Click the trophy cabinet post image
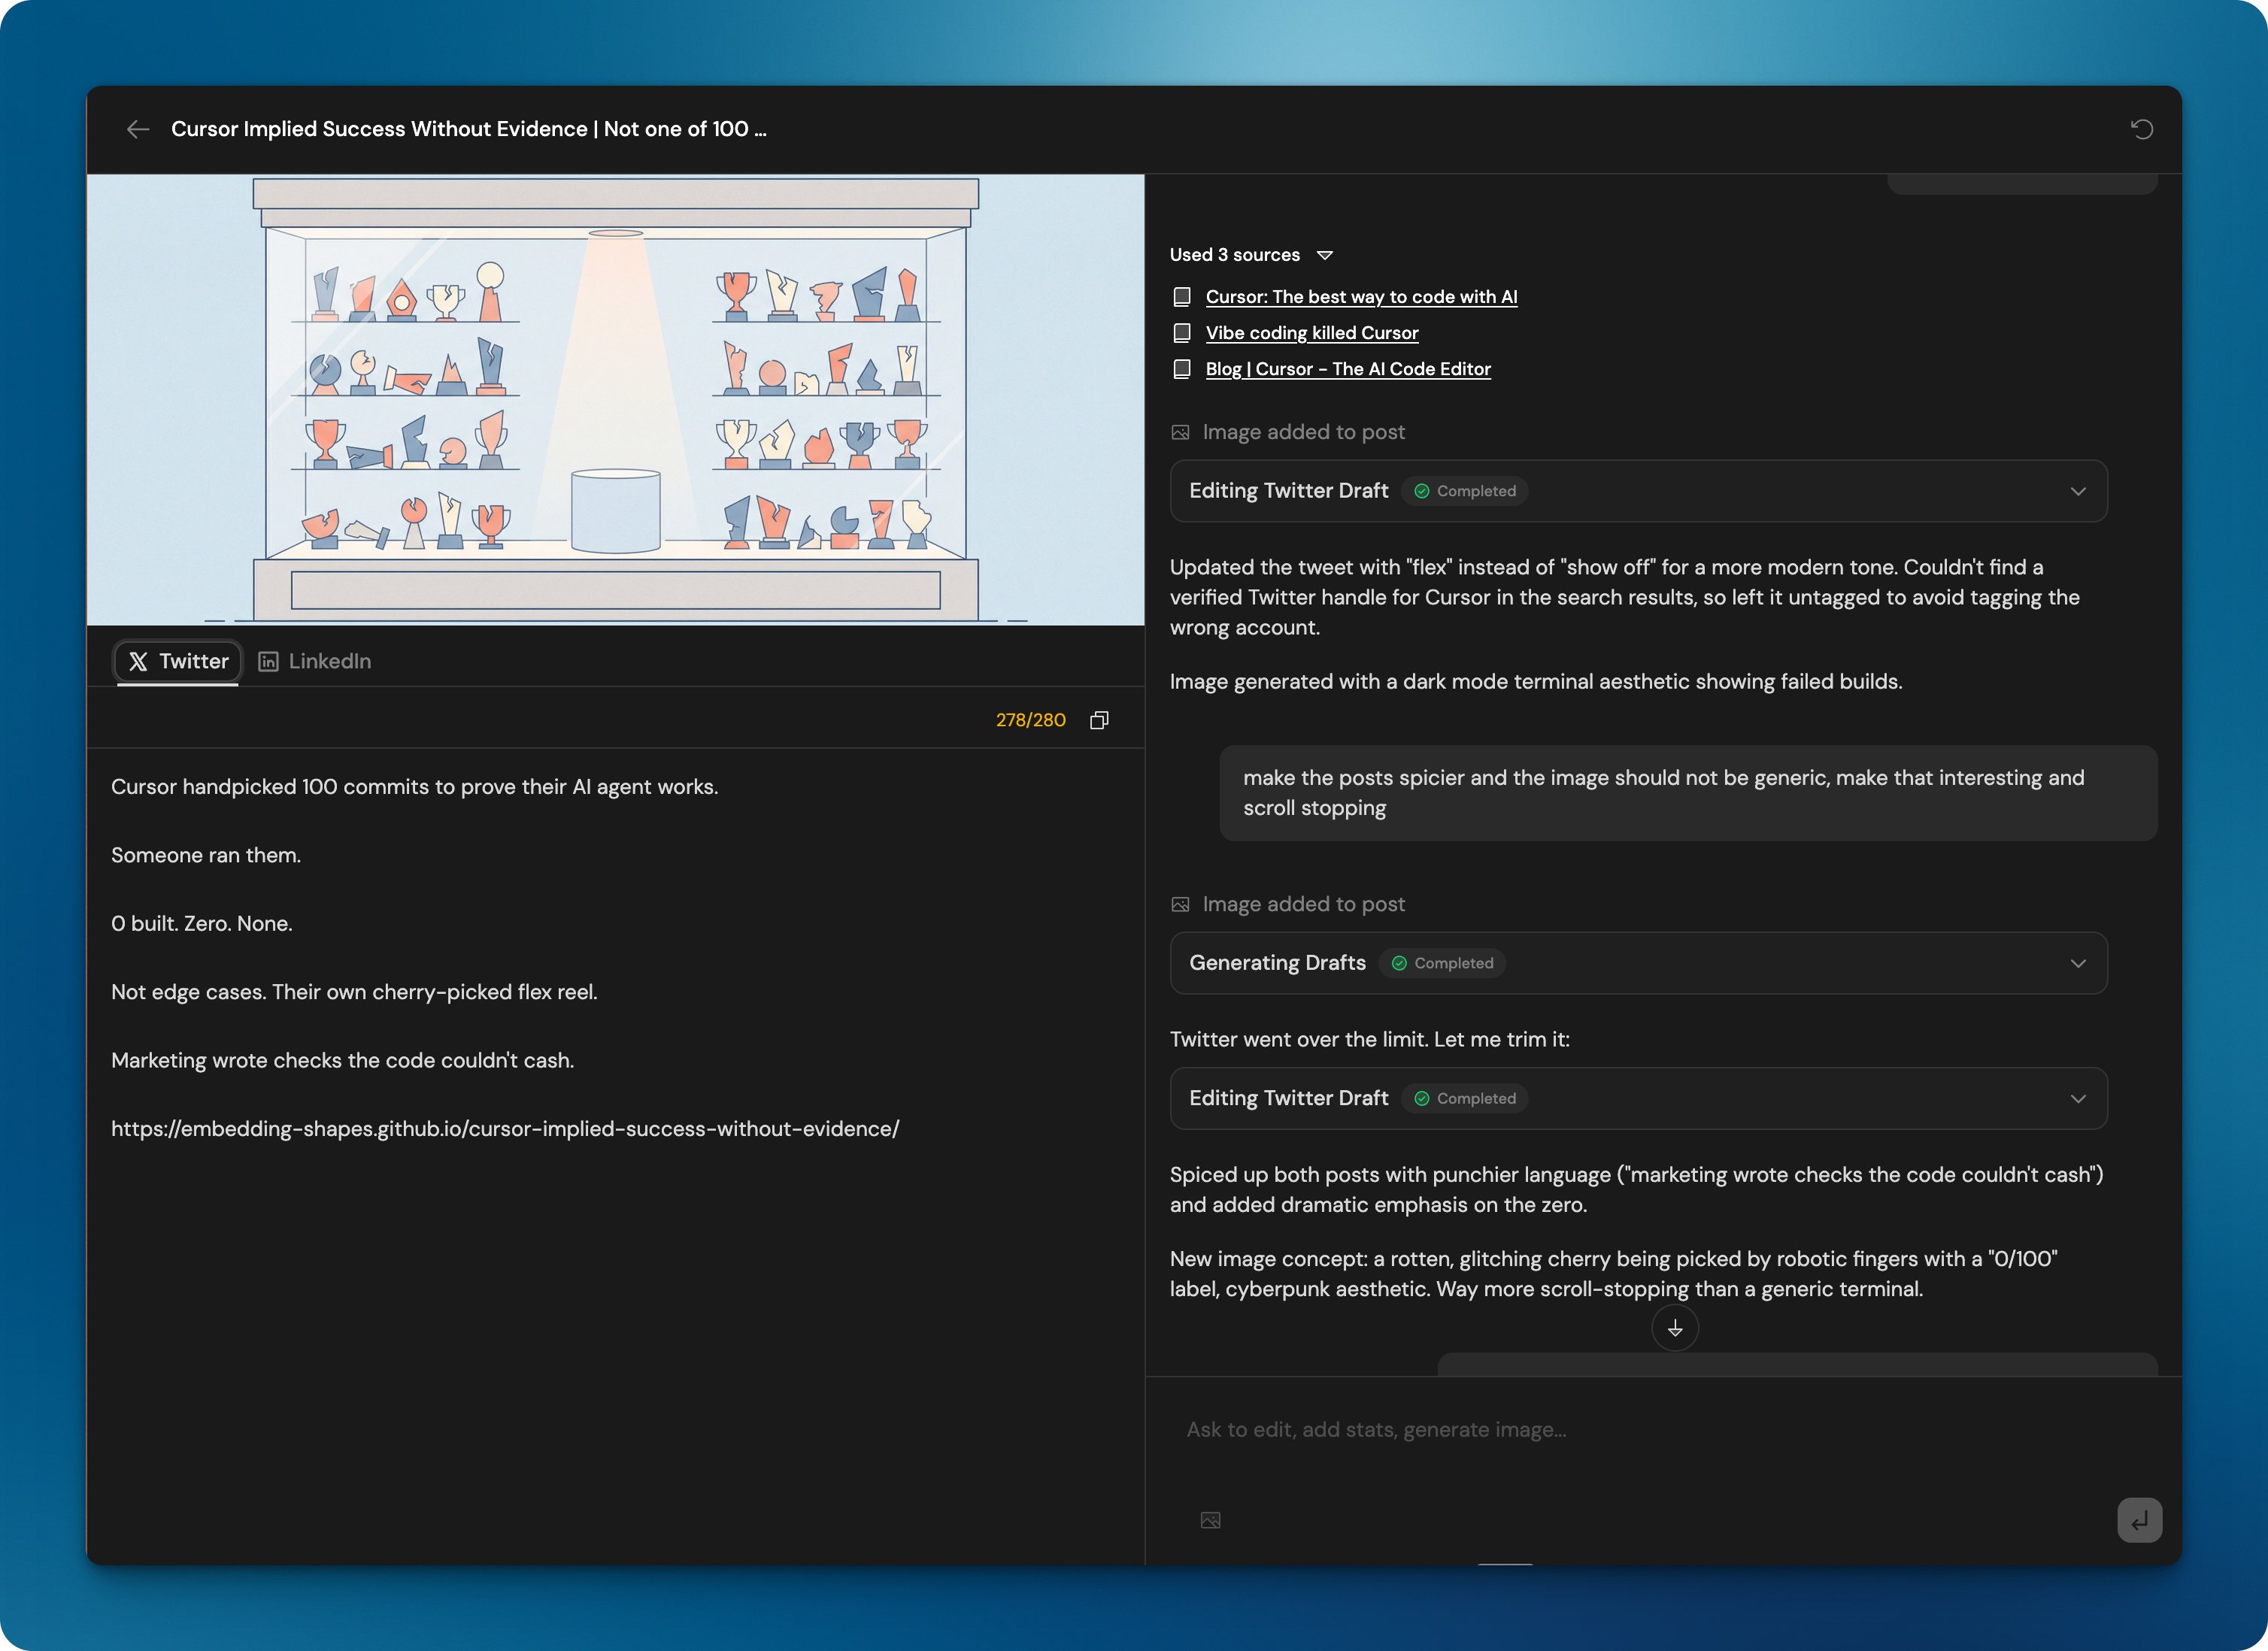 click(x=615, y=400)
